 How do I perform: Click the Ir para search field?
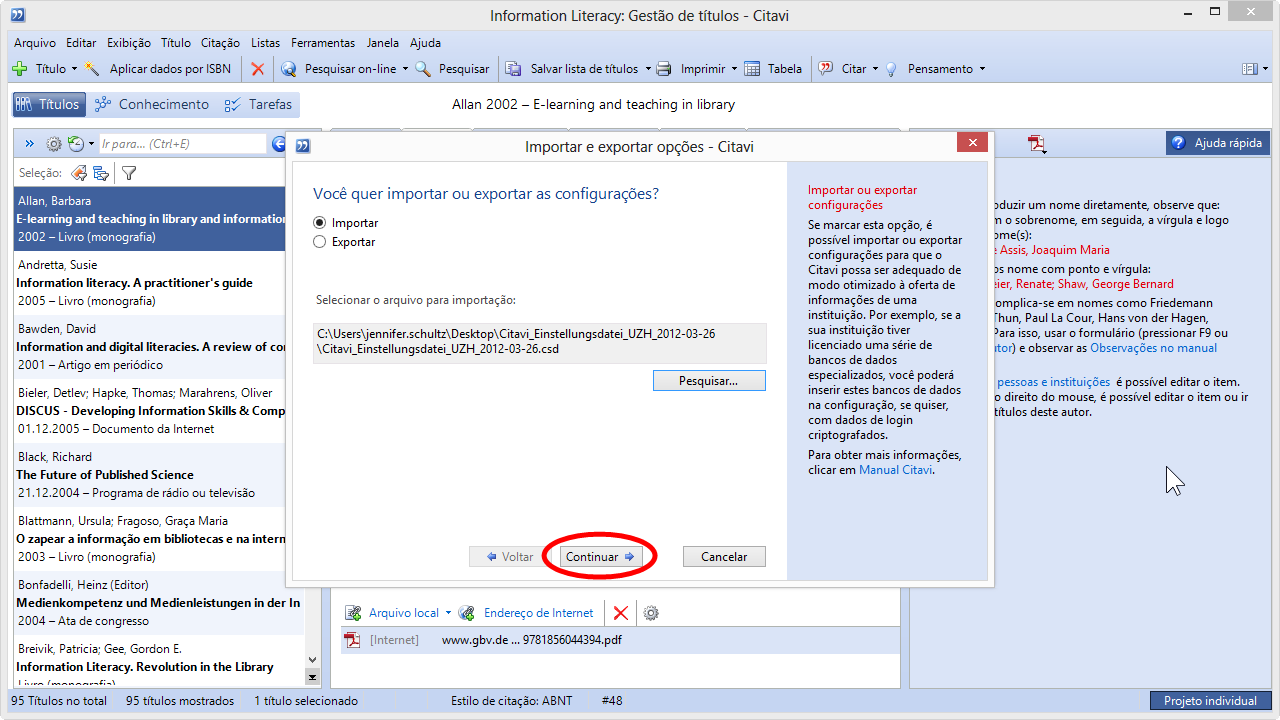point(182,144)
